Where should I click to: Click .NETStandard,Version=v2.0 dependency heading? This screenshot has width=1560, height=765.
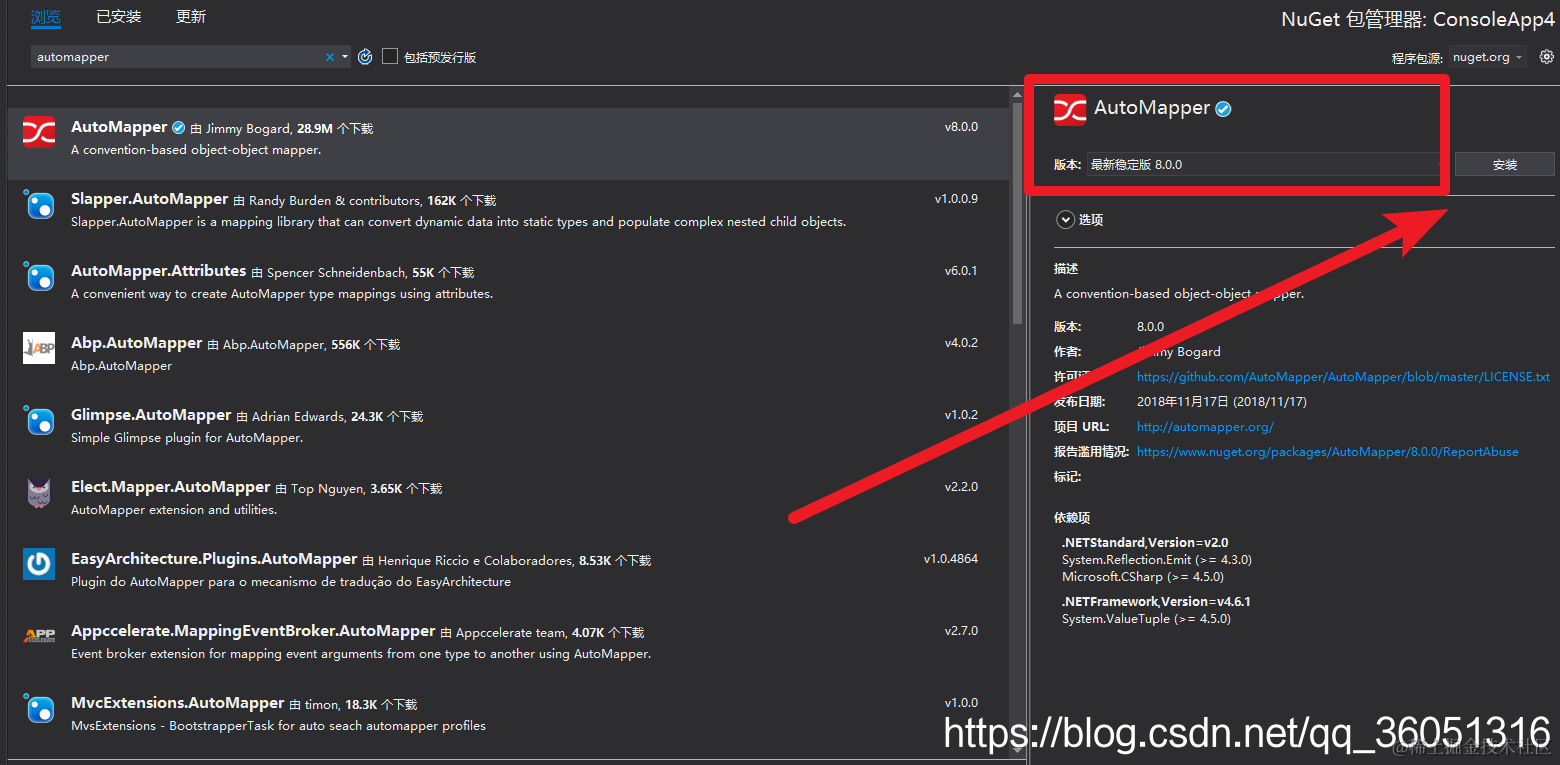point(1145,543)
